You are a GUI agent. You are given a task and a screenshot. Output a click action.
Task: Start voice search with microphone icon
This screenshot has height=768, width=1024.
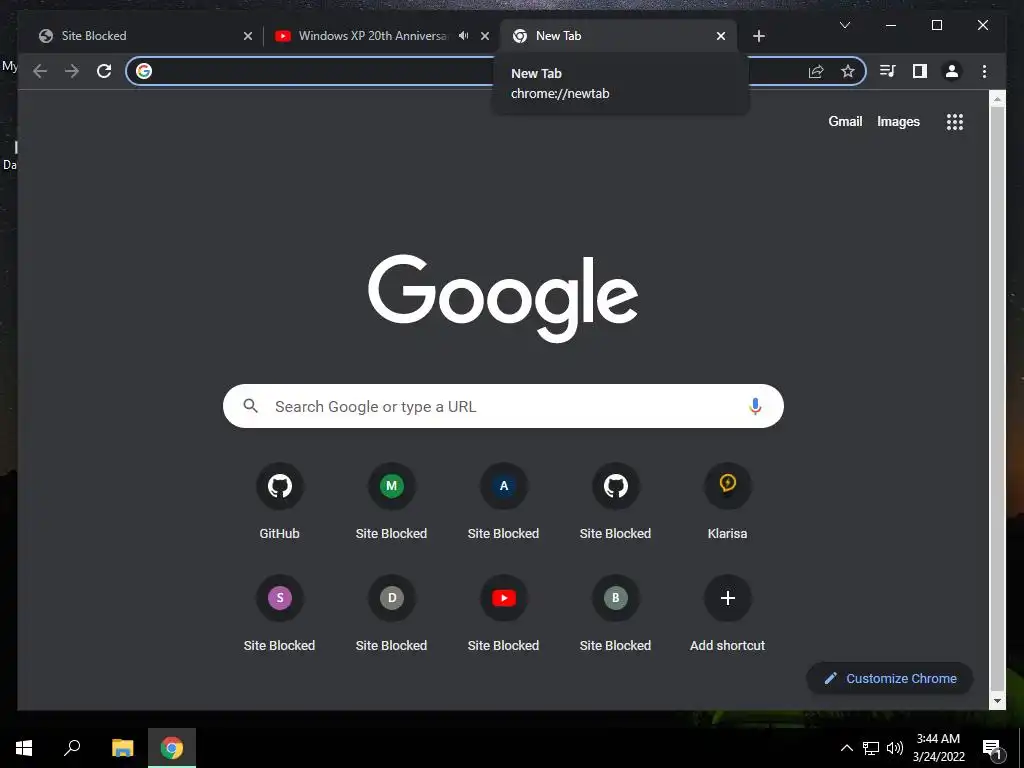pyautogui.click(x=755, y=406)
